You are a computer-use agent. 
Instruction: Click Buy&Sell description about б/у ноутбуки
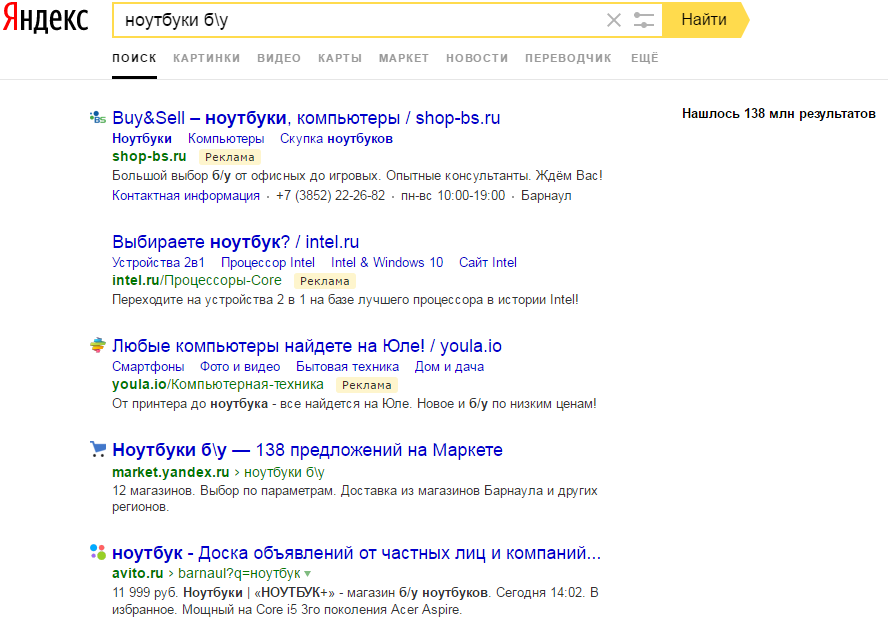pyautogui.click(x=357, y=176)
